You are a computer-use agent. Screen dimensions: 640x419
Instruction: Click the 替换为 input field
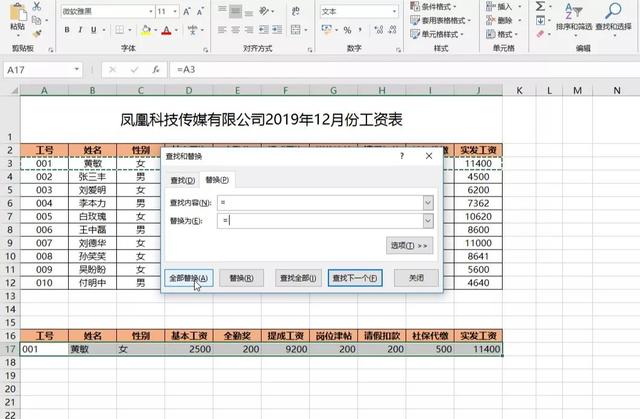[x=320, y=220]
